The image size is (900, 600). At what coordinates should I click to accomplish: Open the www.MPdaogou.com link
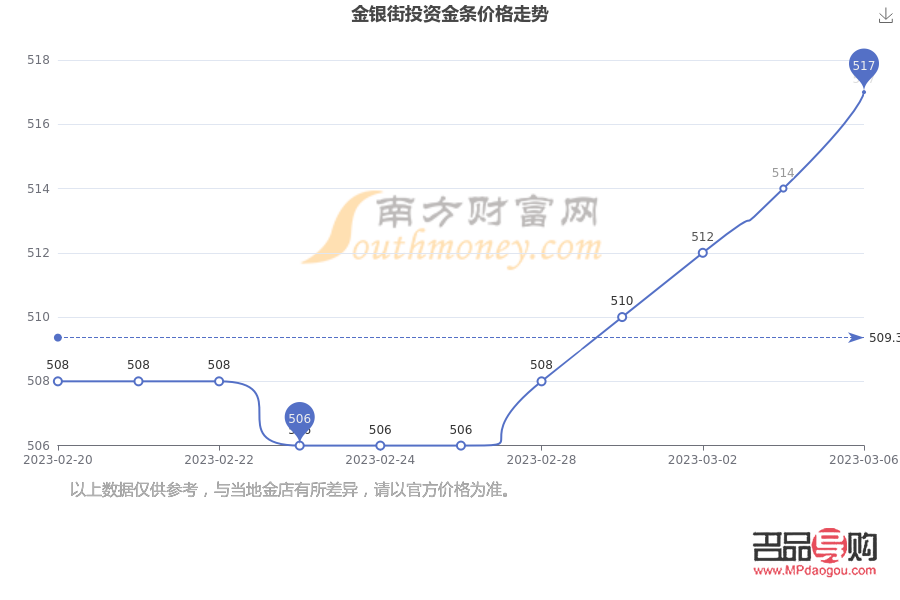coord(814,570)
